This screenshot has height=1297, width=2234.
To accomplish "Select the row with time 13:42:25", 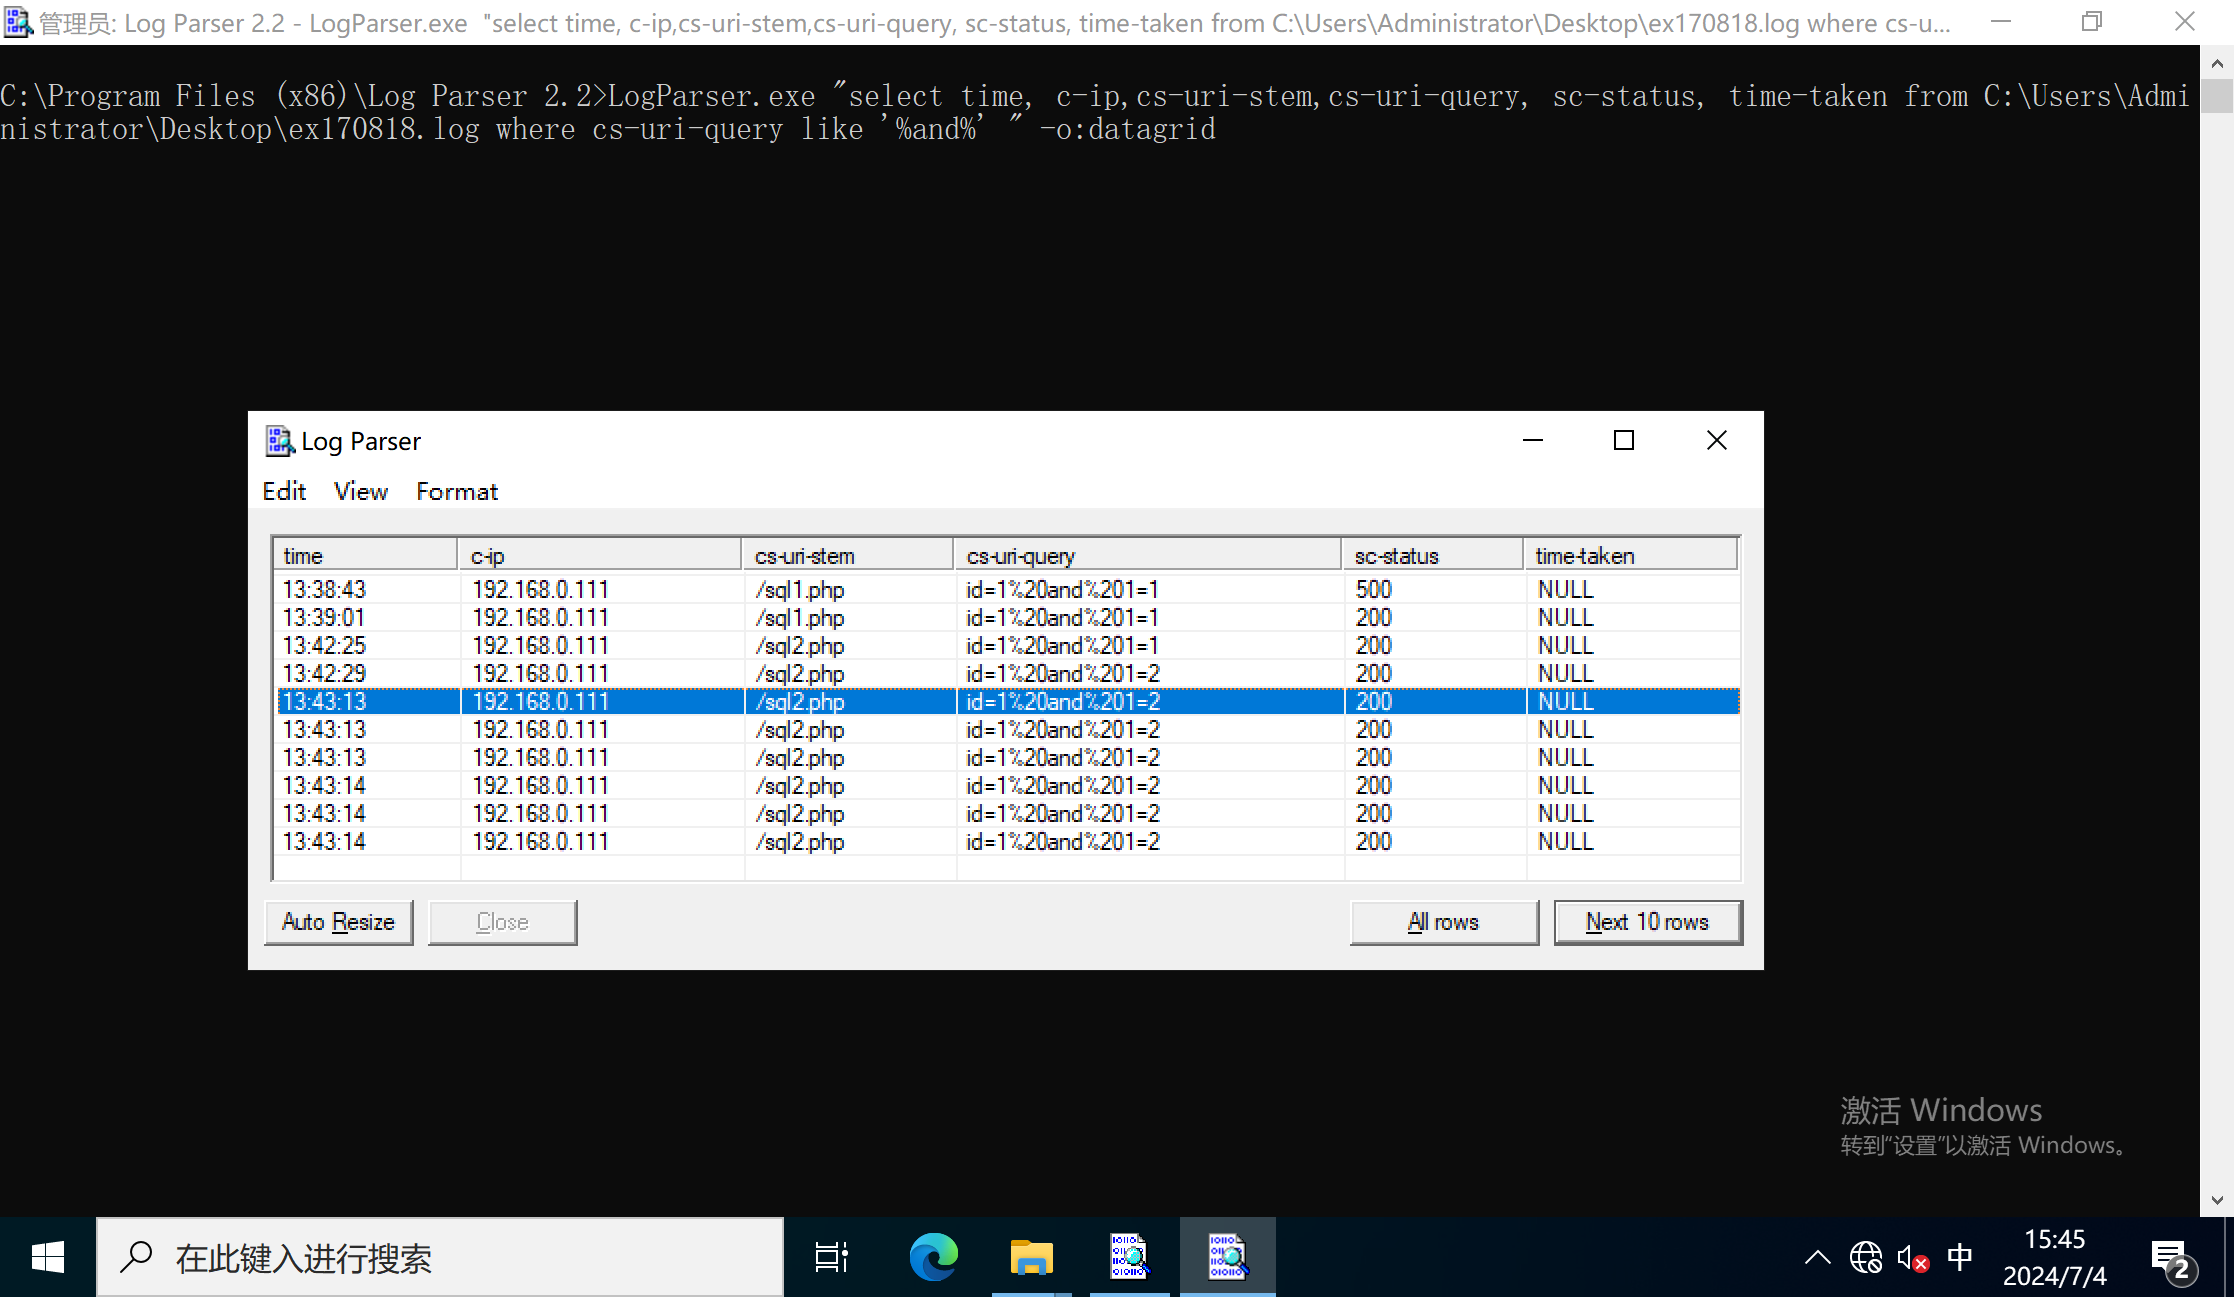I will (x=1007, y=645).
